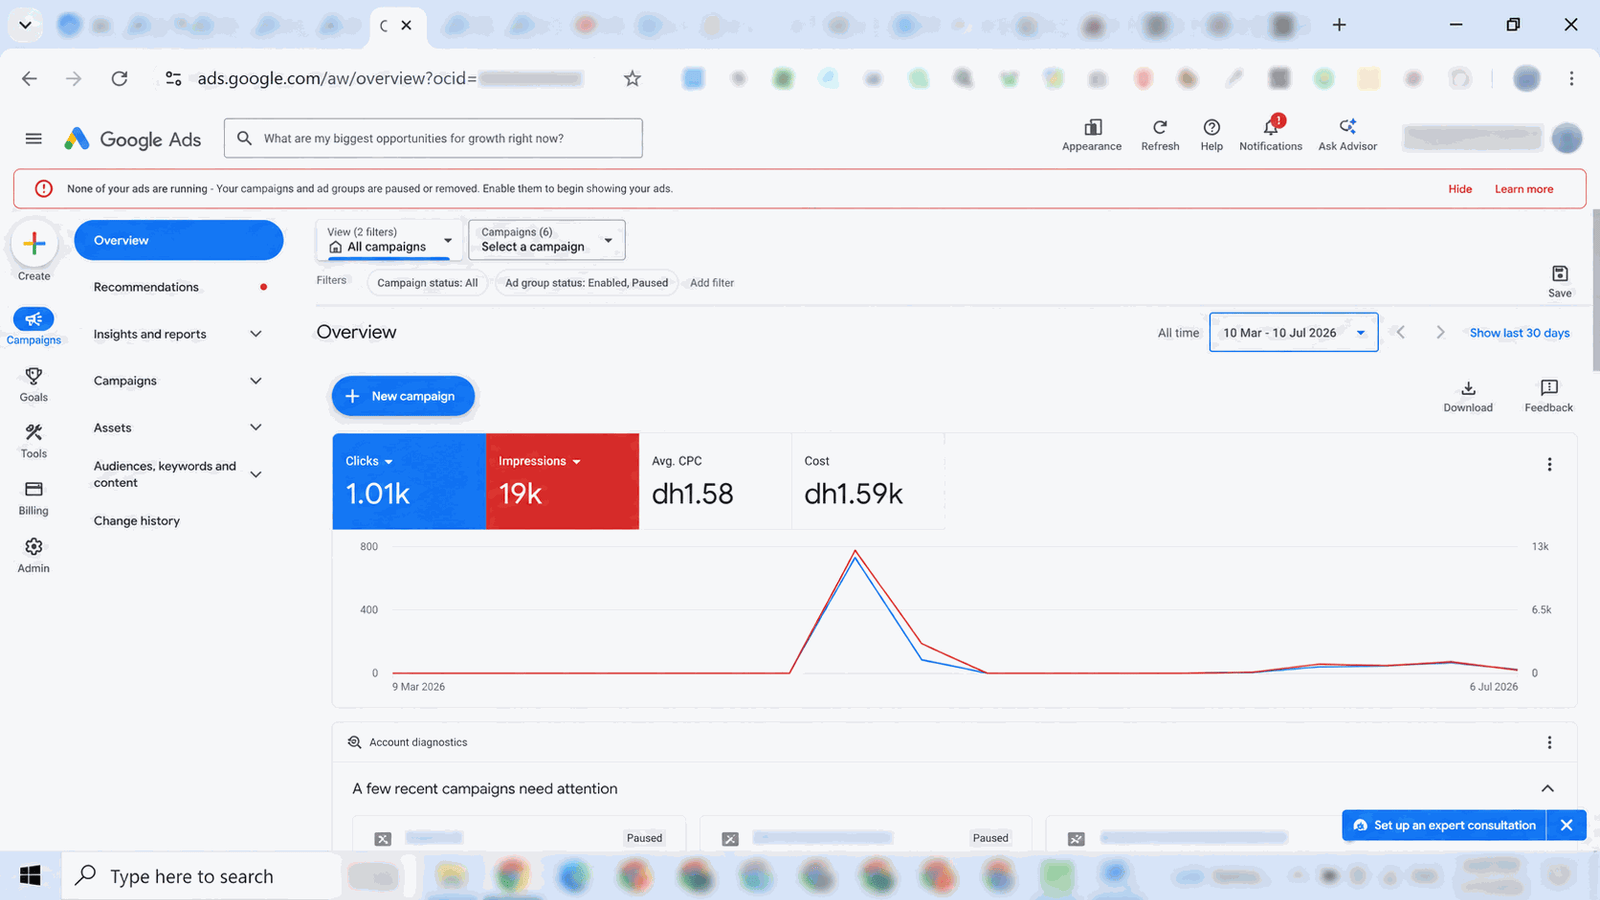Open the Appearance settings icon
The width and height of the screenshot is (1600, 900).
click(x=1092, y=134)
